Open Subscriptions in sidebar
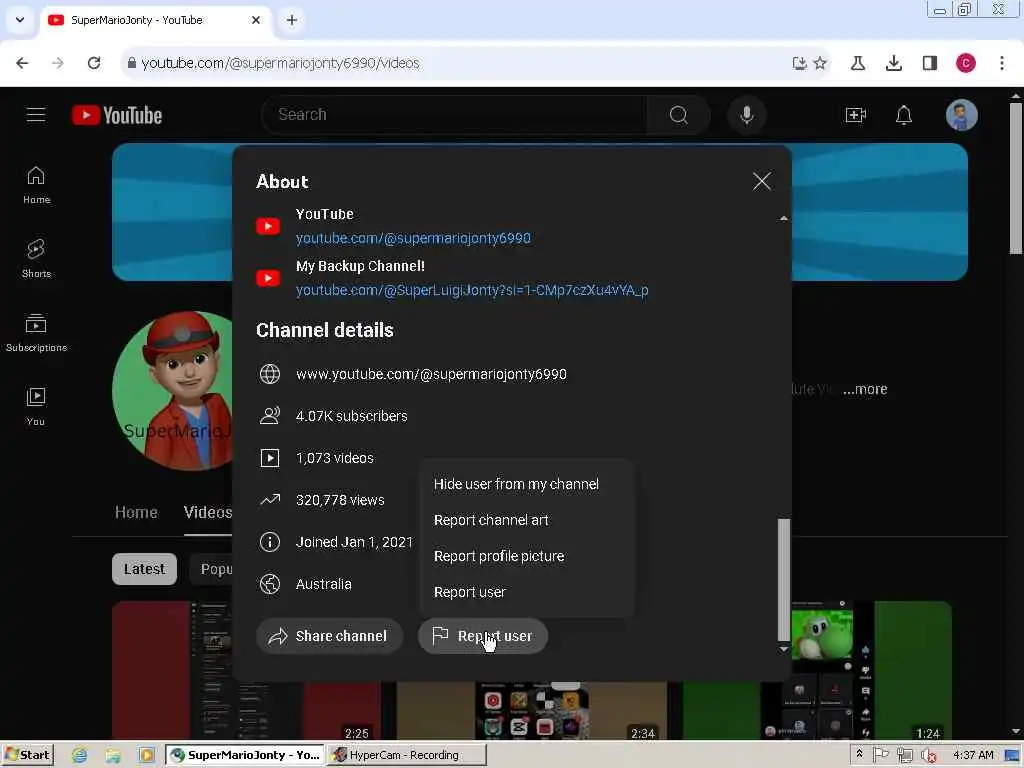The image size is (1024, 768). (x=36, y=333)
